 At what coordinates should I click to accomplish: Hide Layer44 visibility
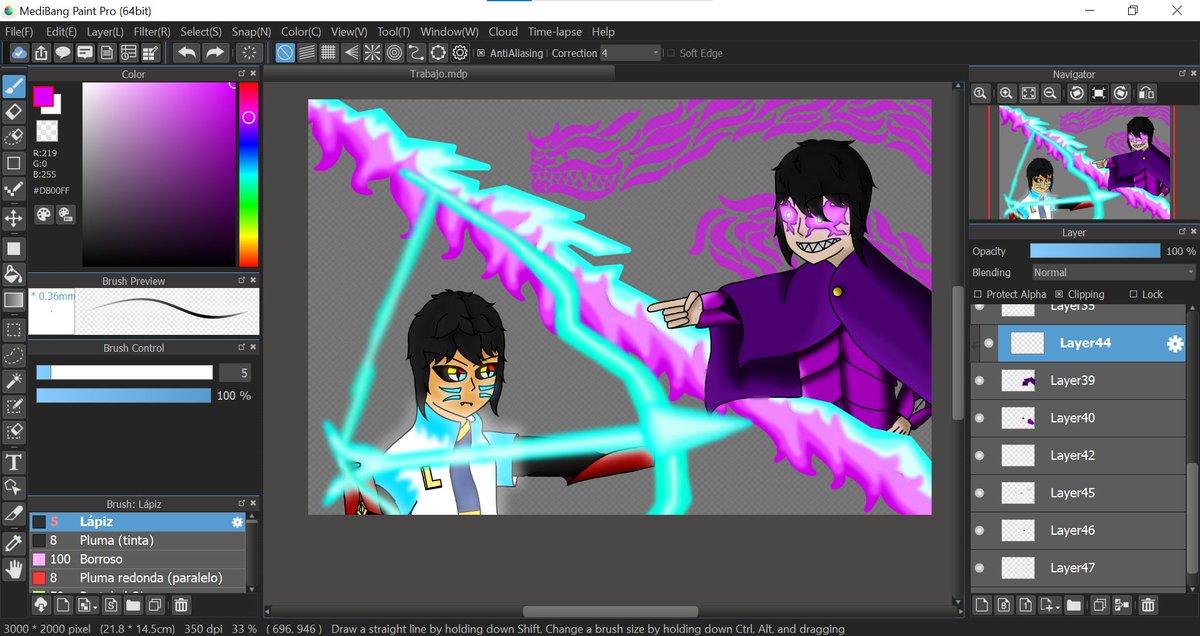tap(988, 343)
